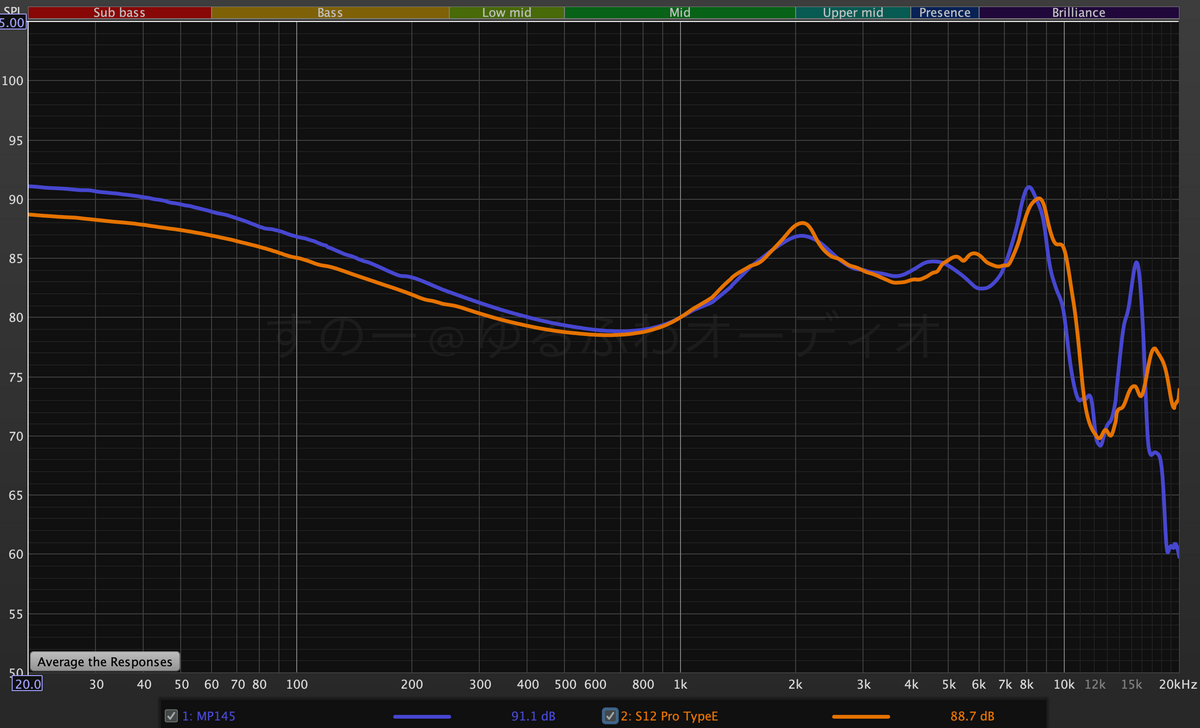Click the orange S12 Pro TypeE line swatch

pos(861,717)
